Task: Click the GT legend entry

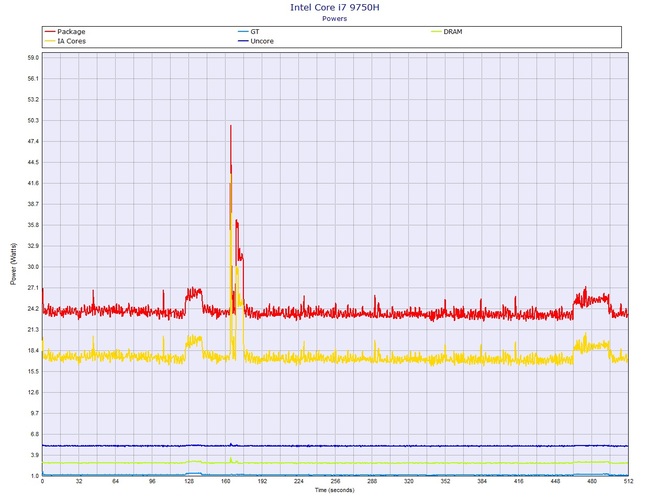Action: (x=249, y=32)
